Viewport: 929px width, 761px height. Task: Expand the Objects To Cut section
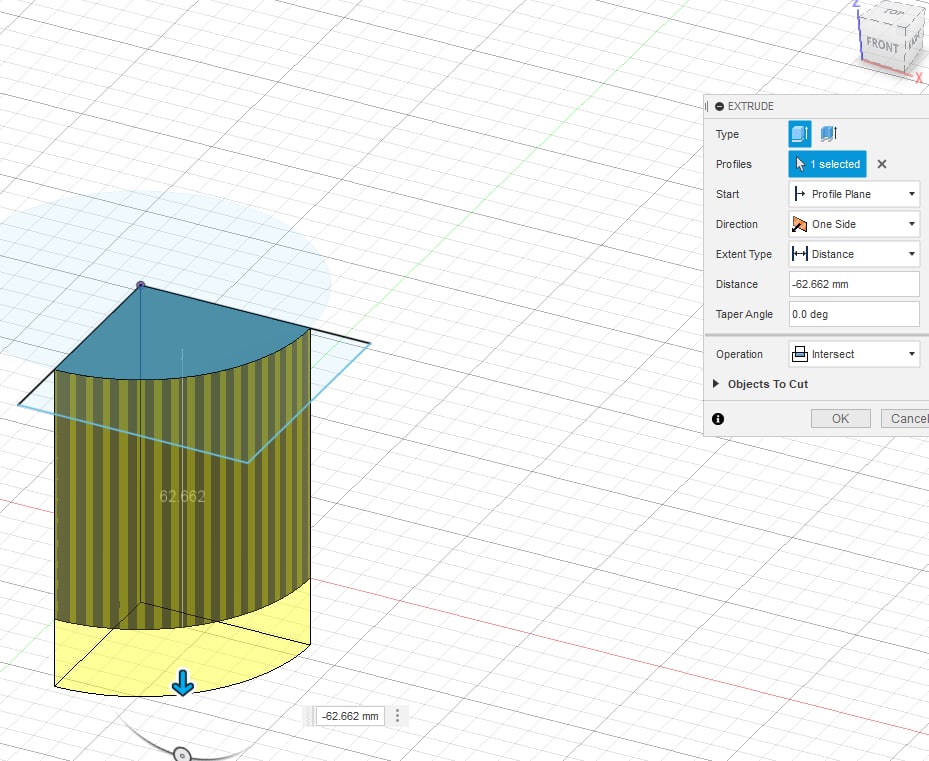[760, 384]
